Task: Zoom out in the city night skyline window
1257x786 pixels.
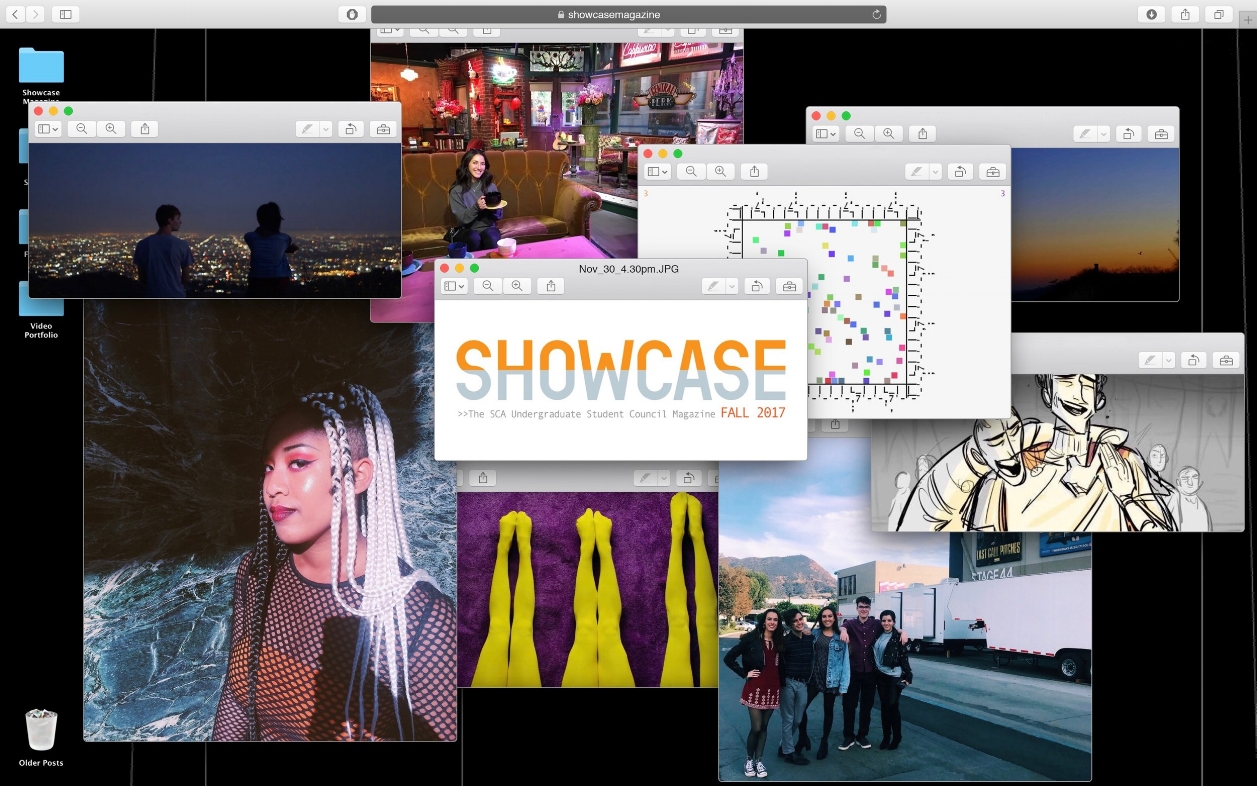Action: coord(82,129)
